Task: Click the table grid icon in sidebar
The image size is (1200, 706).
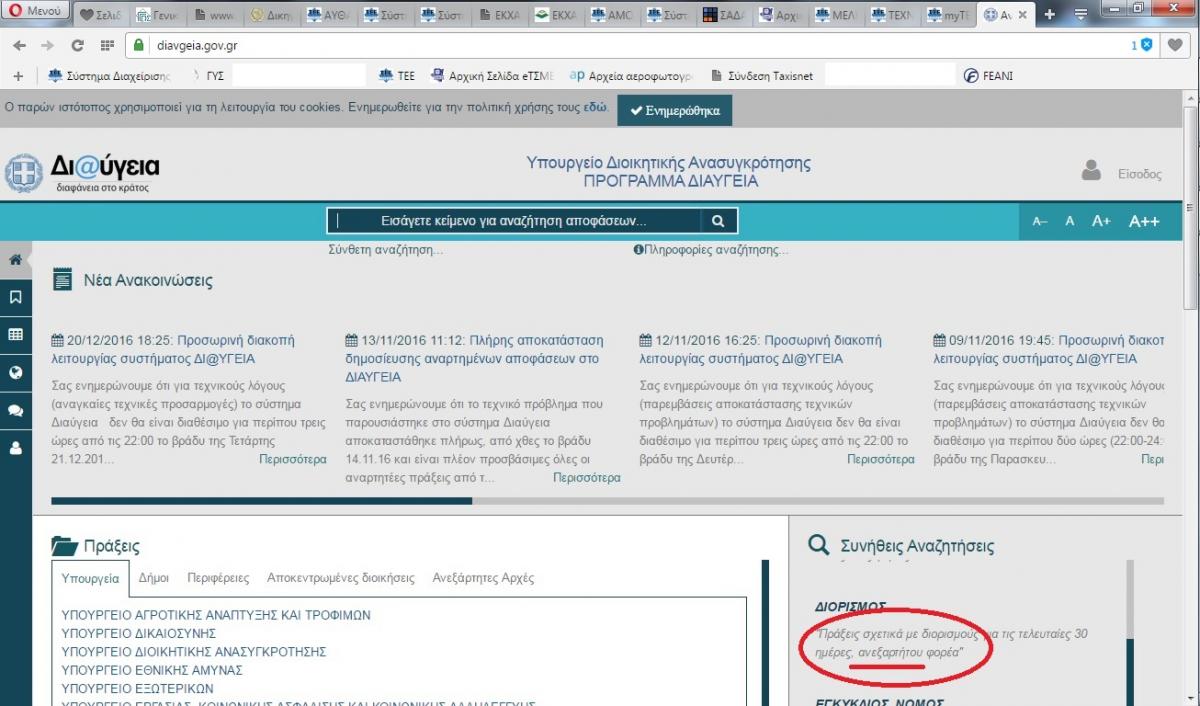Action: (15, 335)
